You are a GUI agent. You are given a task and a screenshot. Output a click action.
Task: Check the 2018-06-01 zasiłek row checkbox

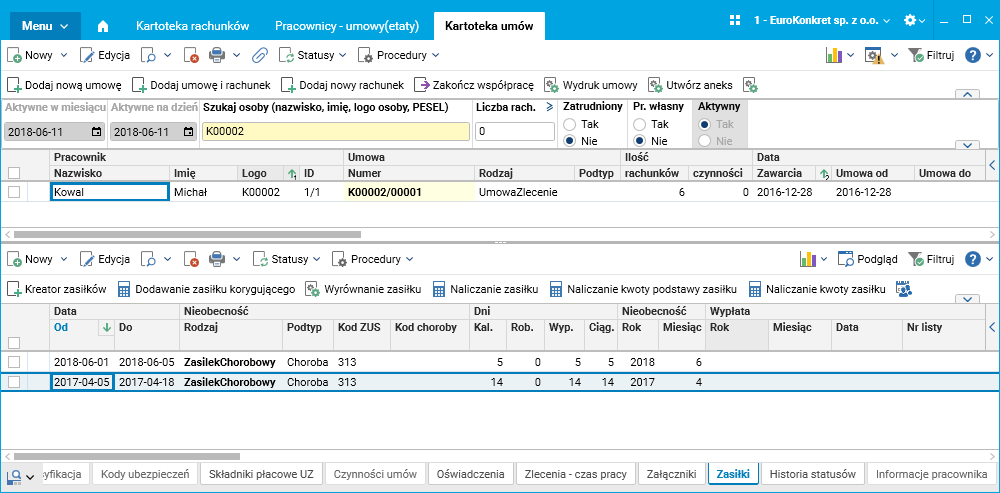click(x=14, y=361)
